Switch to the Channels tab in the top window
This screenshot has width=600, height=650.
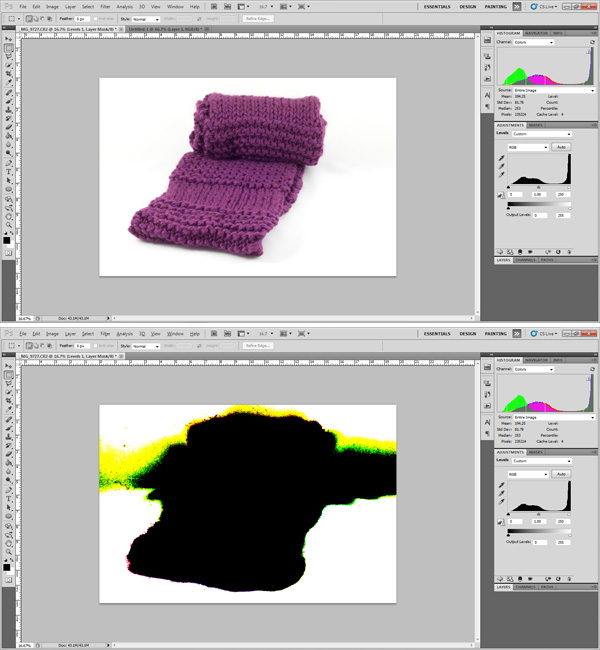[526, 260]
